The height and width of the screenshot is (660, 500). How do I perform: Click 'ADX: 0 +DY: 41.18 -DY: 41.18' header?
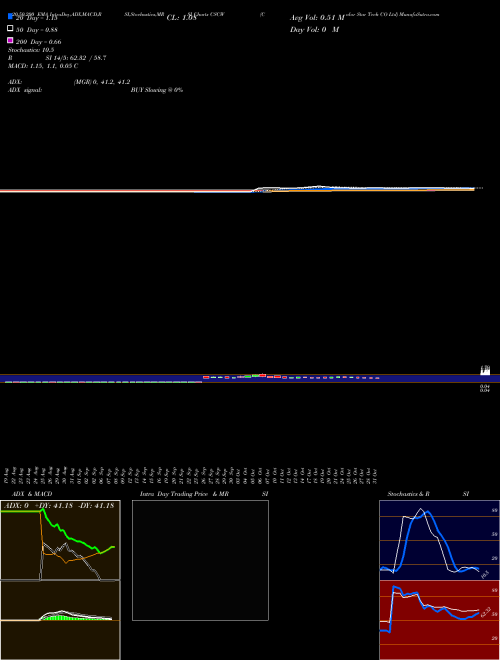click(59, 506)
